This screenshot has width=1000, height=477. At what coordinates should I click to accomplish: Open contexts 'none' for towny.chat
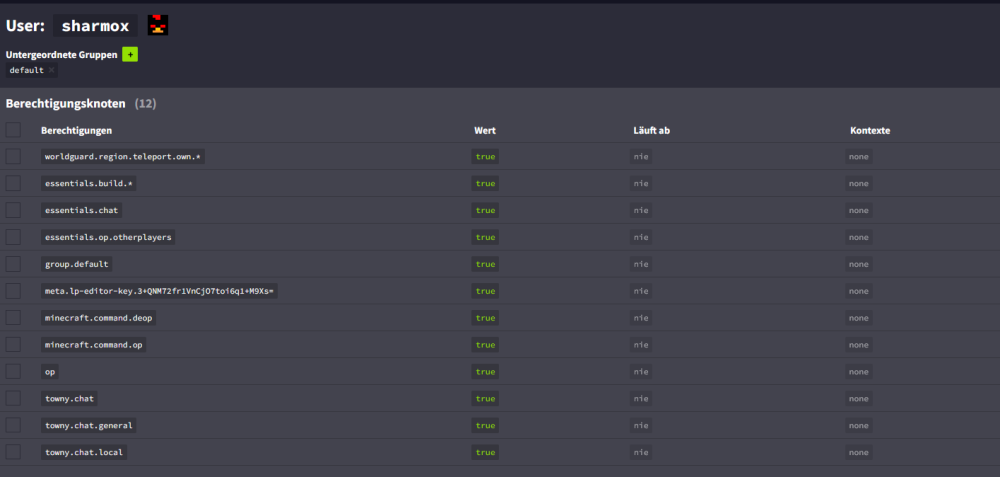click(859, 399)
